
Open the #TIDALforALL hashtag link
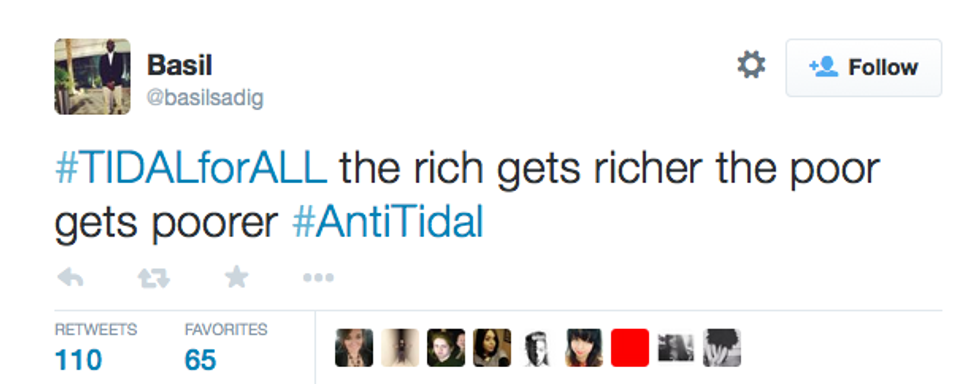point(191,169)
